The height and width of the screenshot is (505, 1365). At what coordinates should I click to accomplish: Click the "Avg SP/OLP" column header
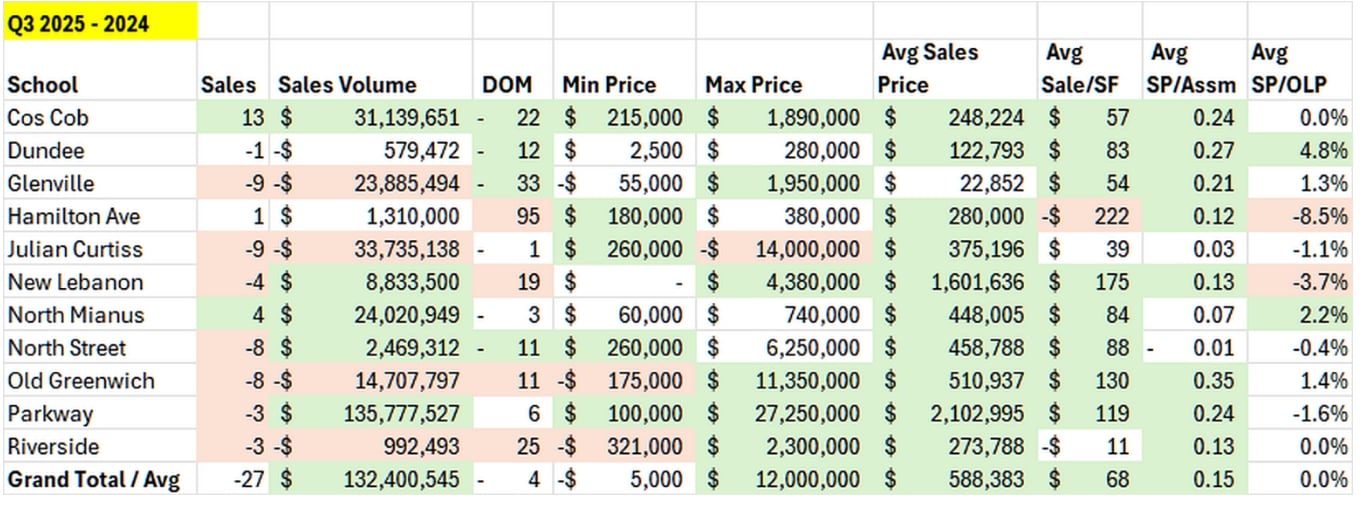1298,70
